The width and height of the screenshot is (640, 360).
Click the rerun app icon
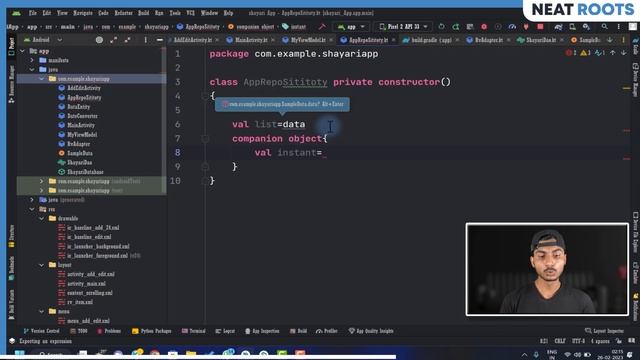point(441,27)
